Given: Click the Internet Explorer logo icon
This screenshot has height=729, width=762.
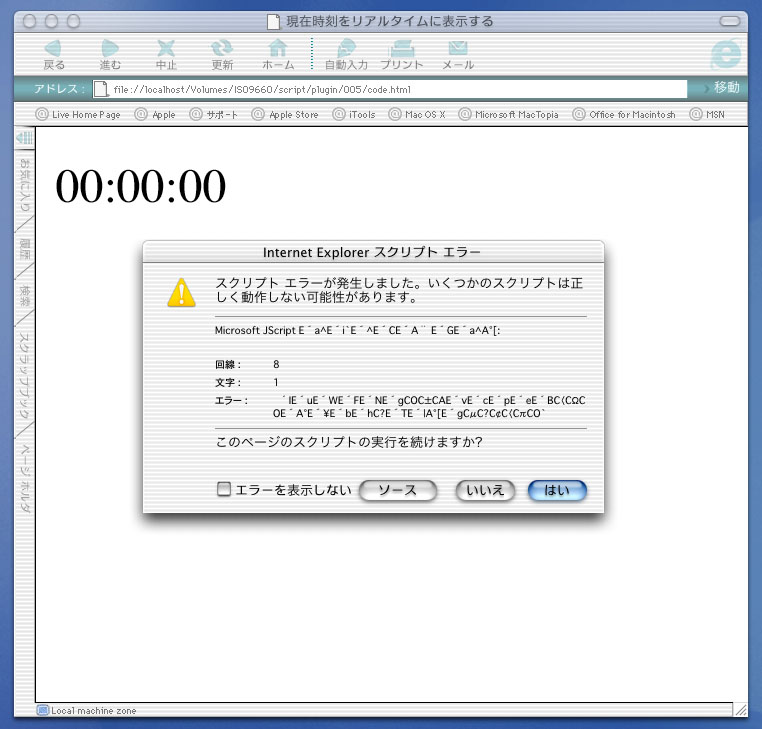Looking at the screenshot, I should pyautogui.click(x=726, y=54).
